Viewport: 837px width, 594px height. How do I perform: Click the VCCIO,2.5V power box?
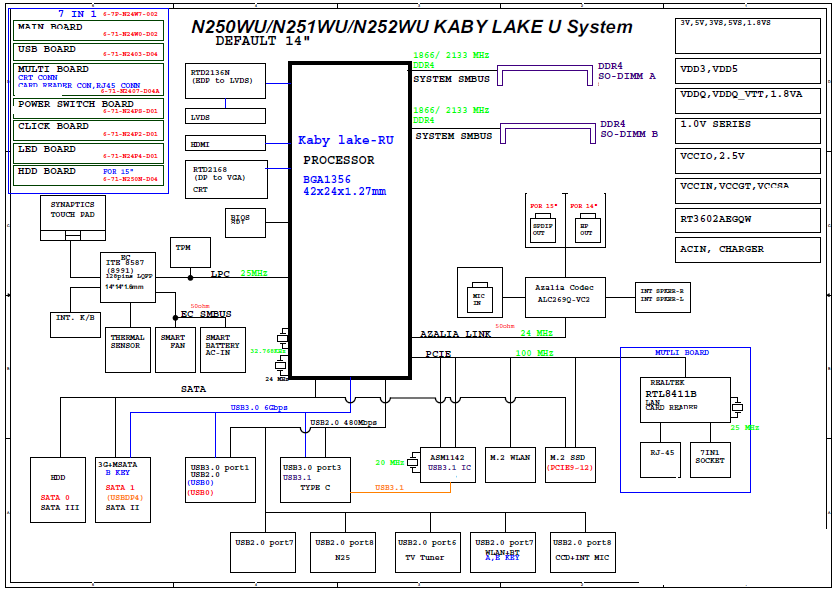click(x=748, y=161)
